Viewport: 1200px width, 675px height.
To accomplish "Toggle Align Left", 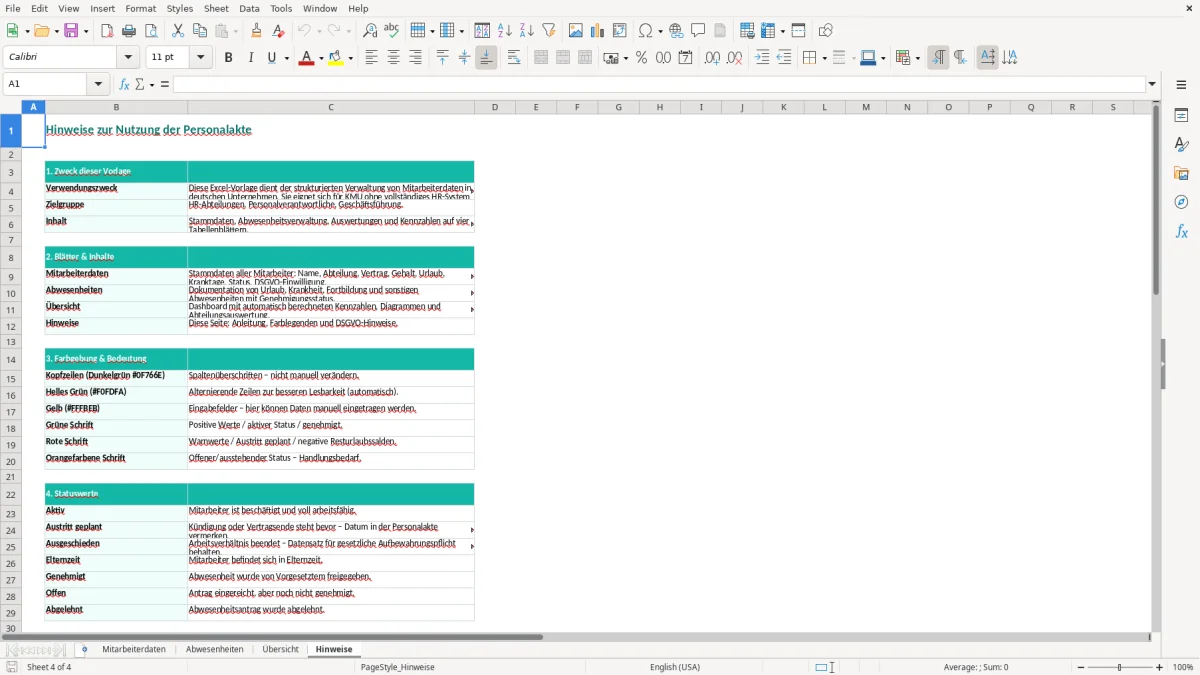I will [371, 58].
